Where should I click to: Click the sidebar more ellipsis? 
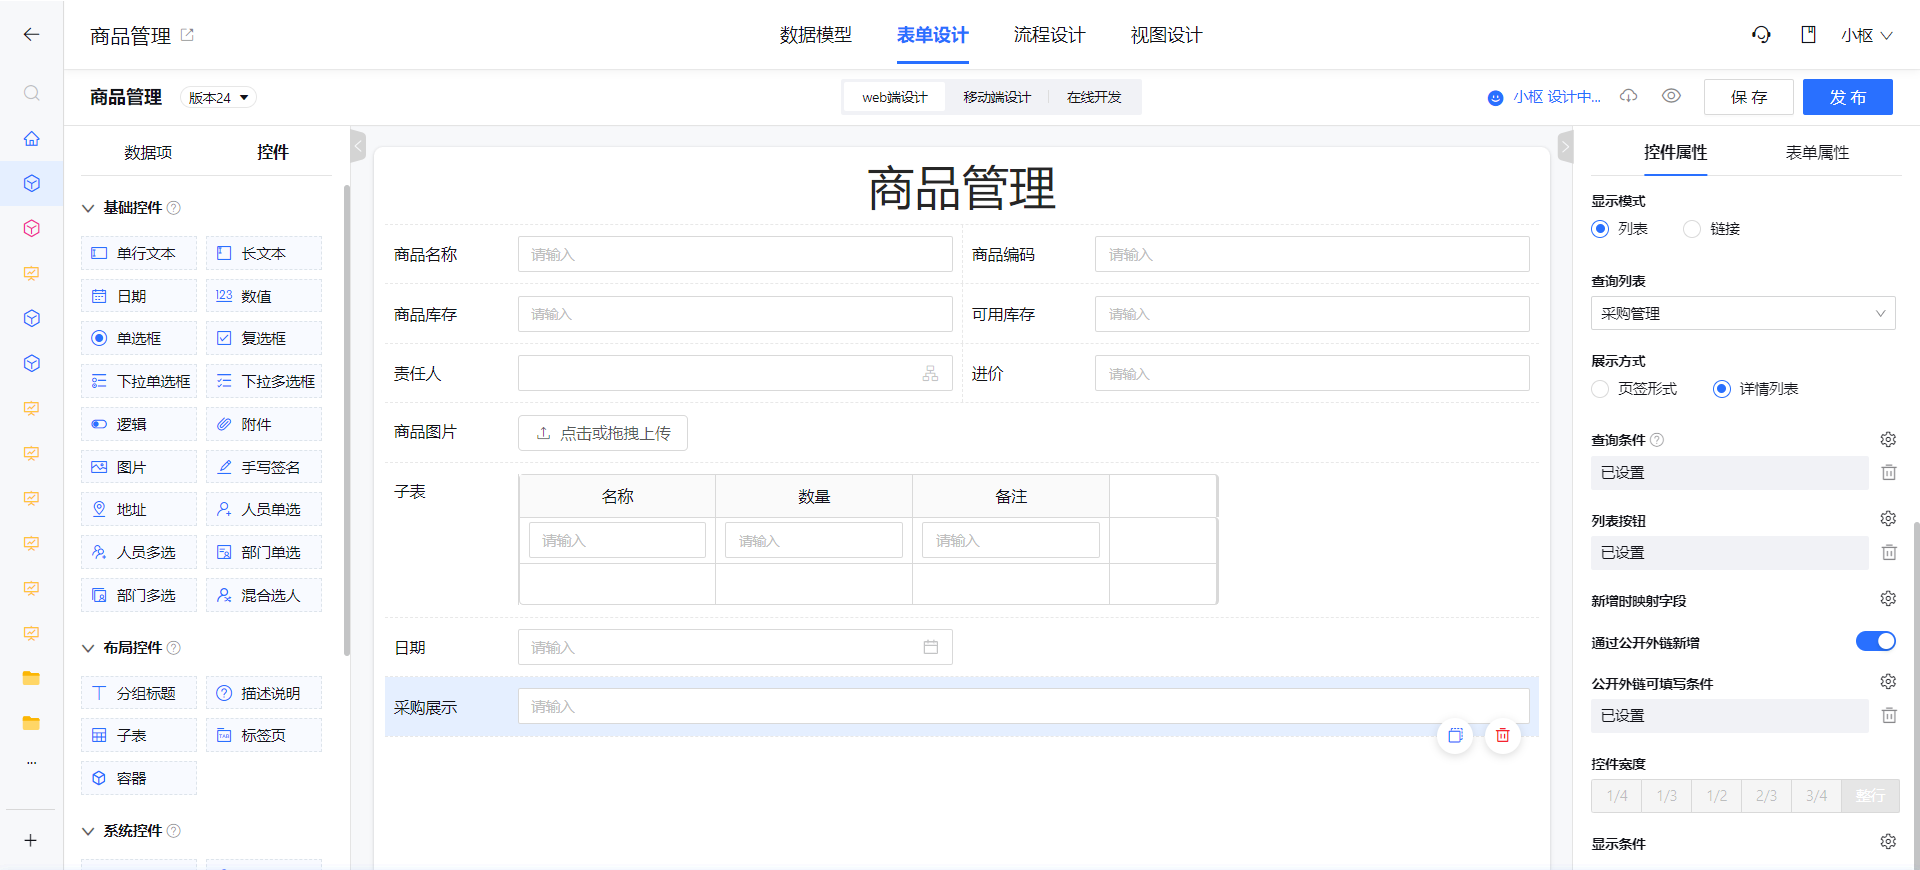[x=31, y=762]
